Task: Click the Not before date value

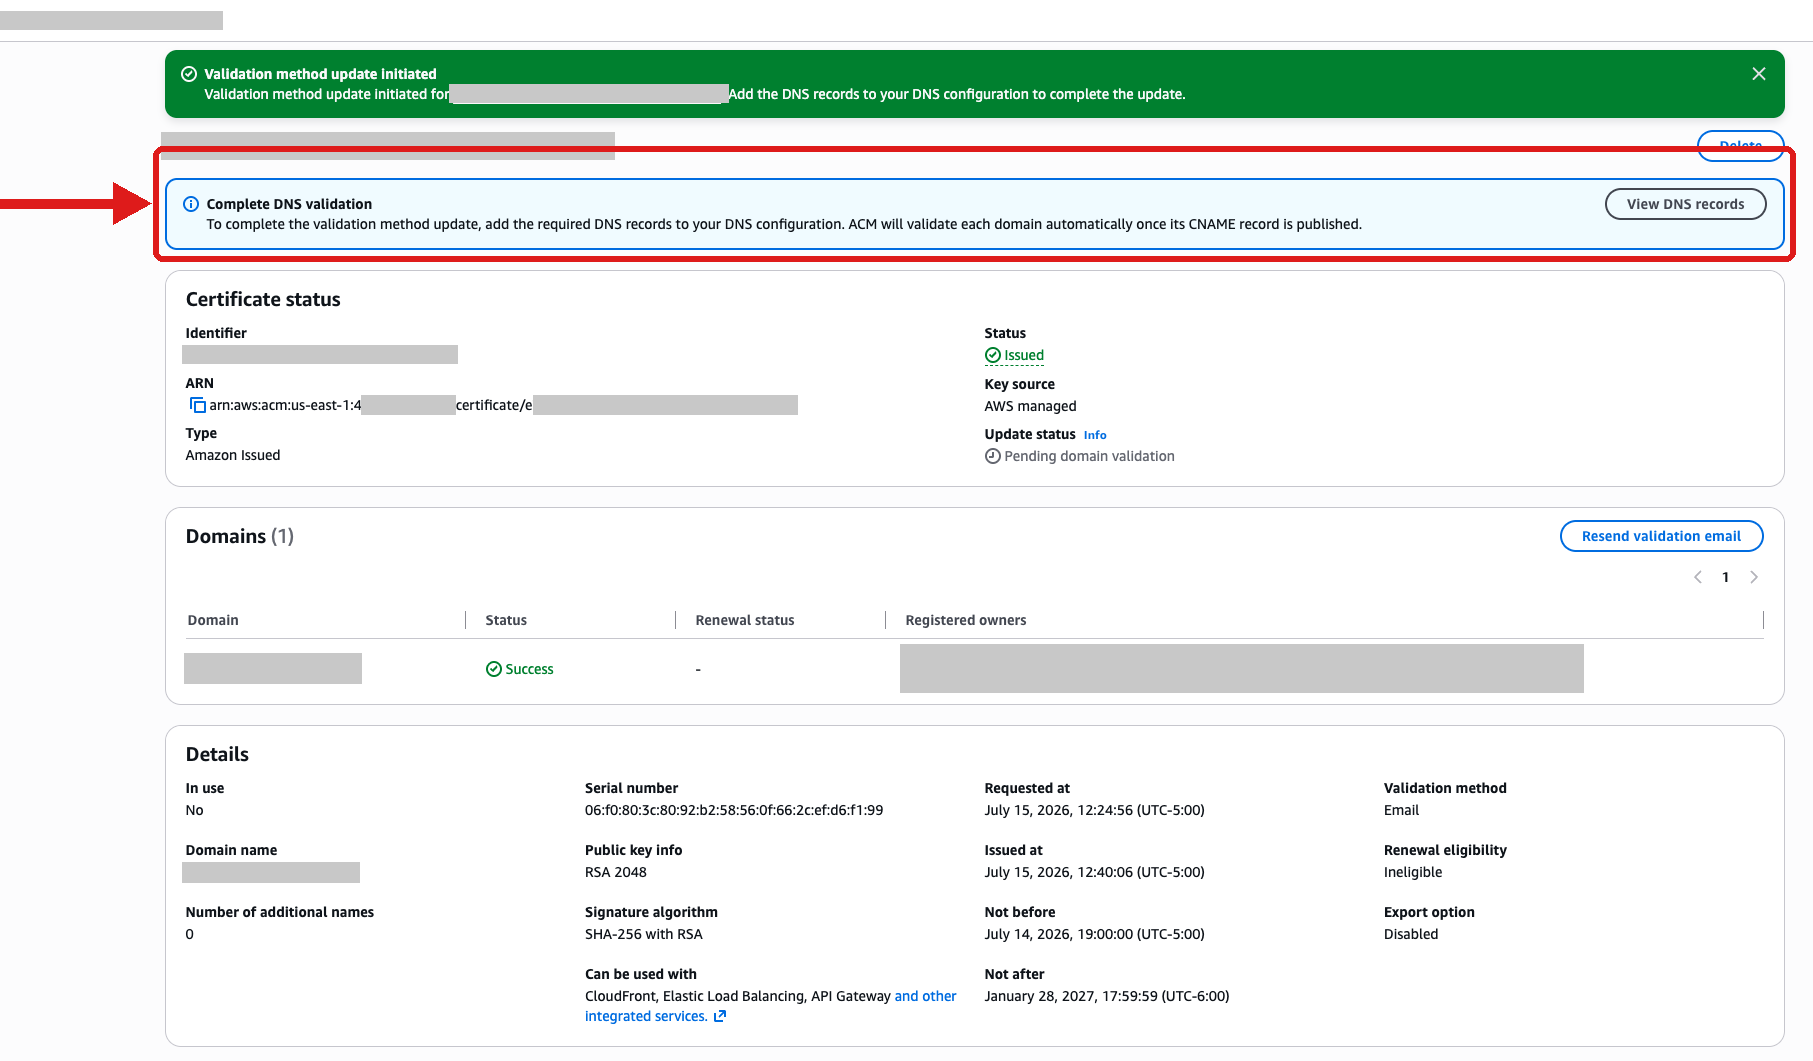Action: coord(1094,934)
